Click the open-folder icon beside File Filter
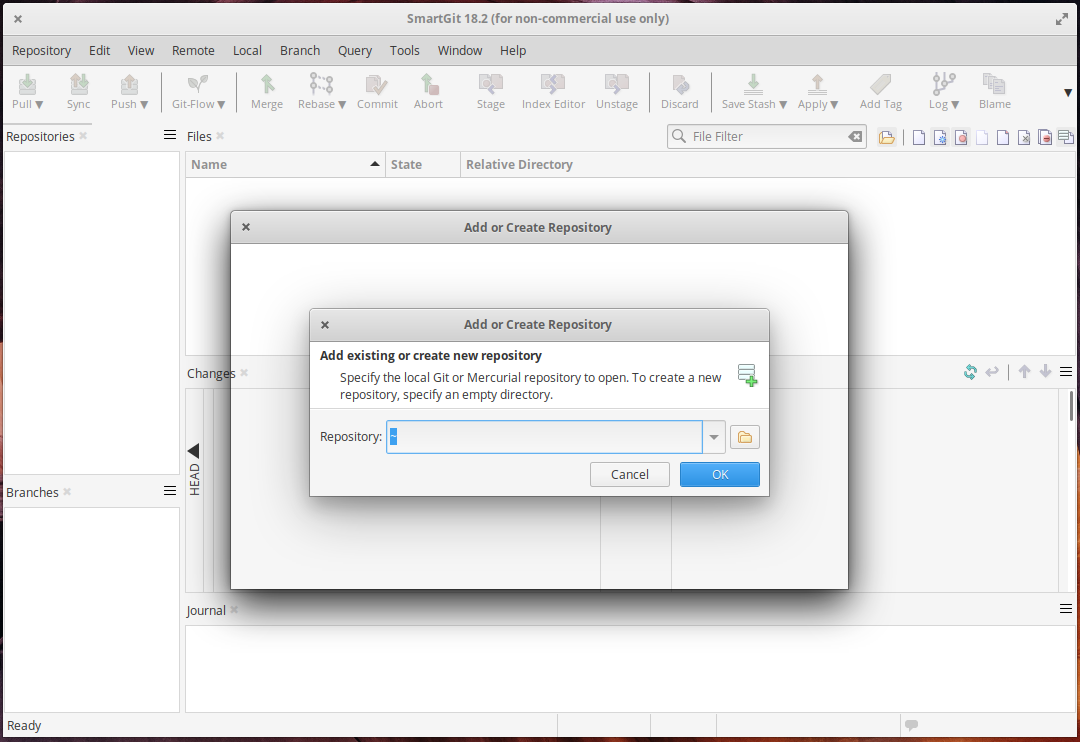Viewport: 1080px width, 742px height. coord(886,137)
